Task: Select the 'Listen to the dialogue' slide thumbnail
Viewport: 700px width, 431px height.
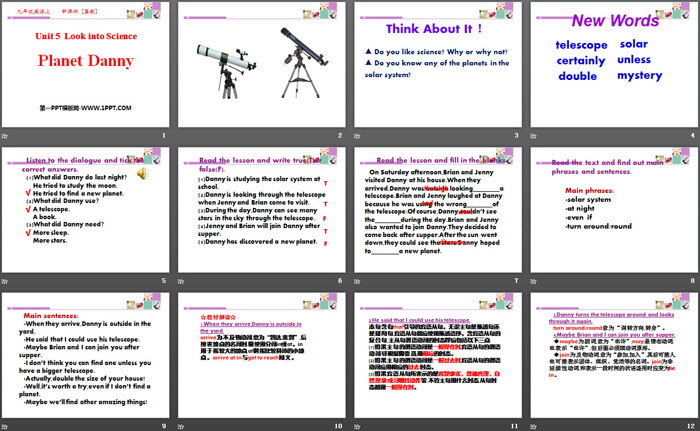Action: point(85,210)
